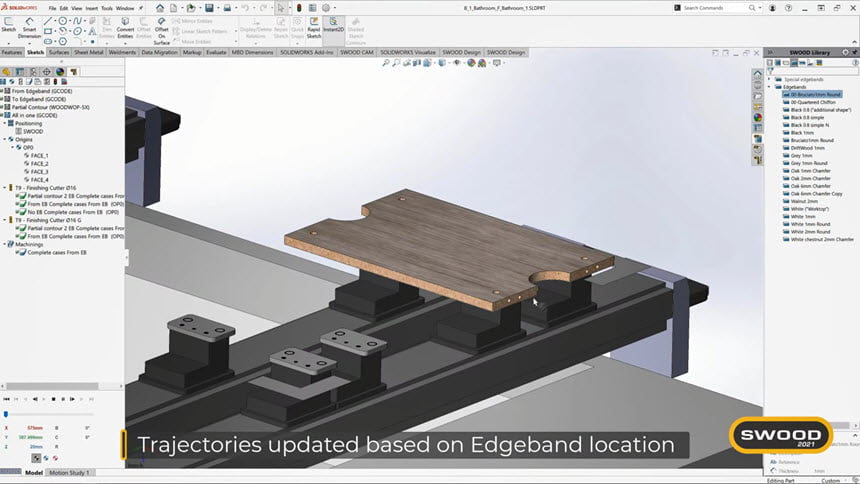Open the Tools menu
This screenshot has height=484, width=860.
pos(107,8)
